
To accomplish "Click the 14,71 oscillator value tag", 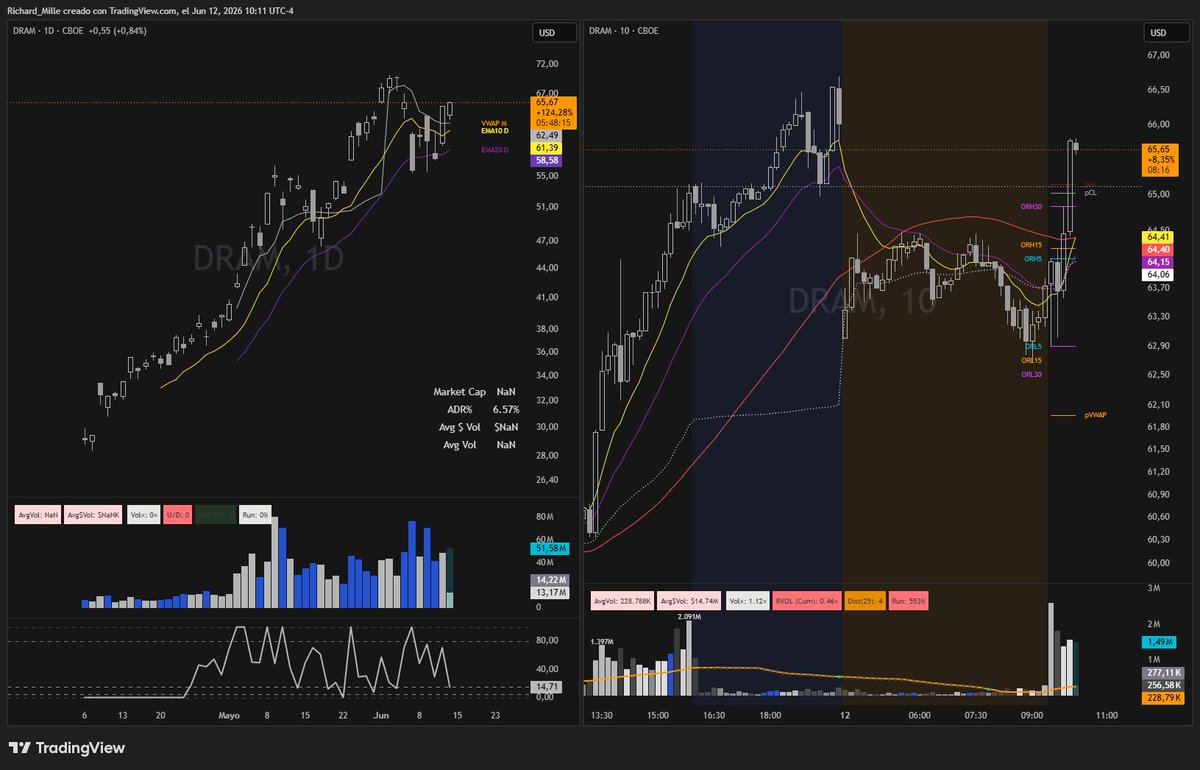I will tap(548, 688).
